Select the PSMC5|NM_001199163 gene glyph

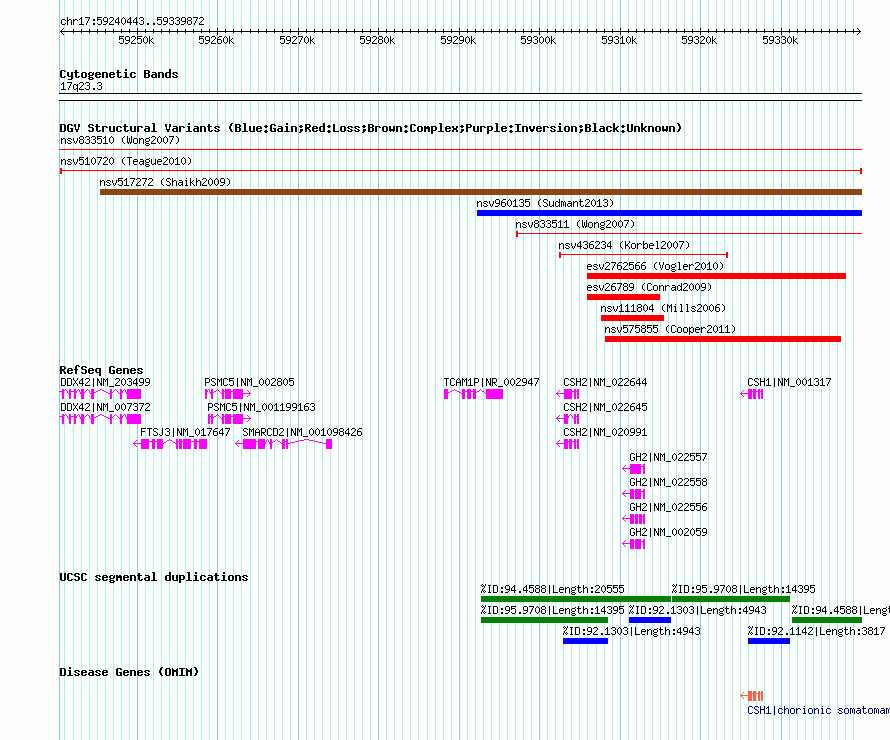click(229, 419)
